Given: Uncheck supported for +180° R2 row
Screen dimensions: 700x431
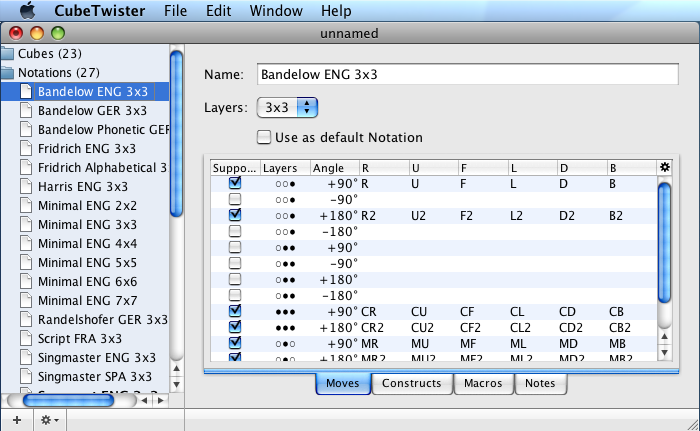Looking at the screenshot, I should coord(235,215).
